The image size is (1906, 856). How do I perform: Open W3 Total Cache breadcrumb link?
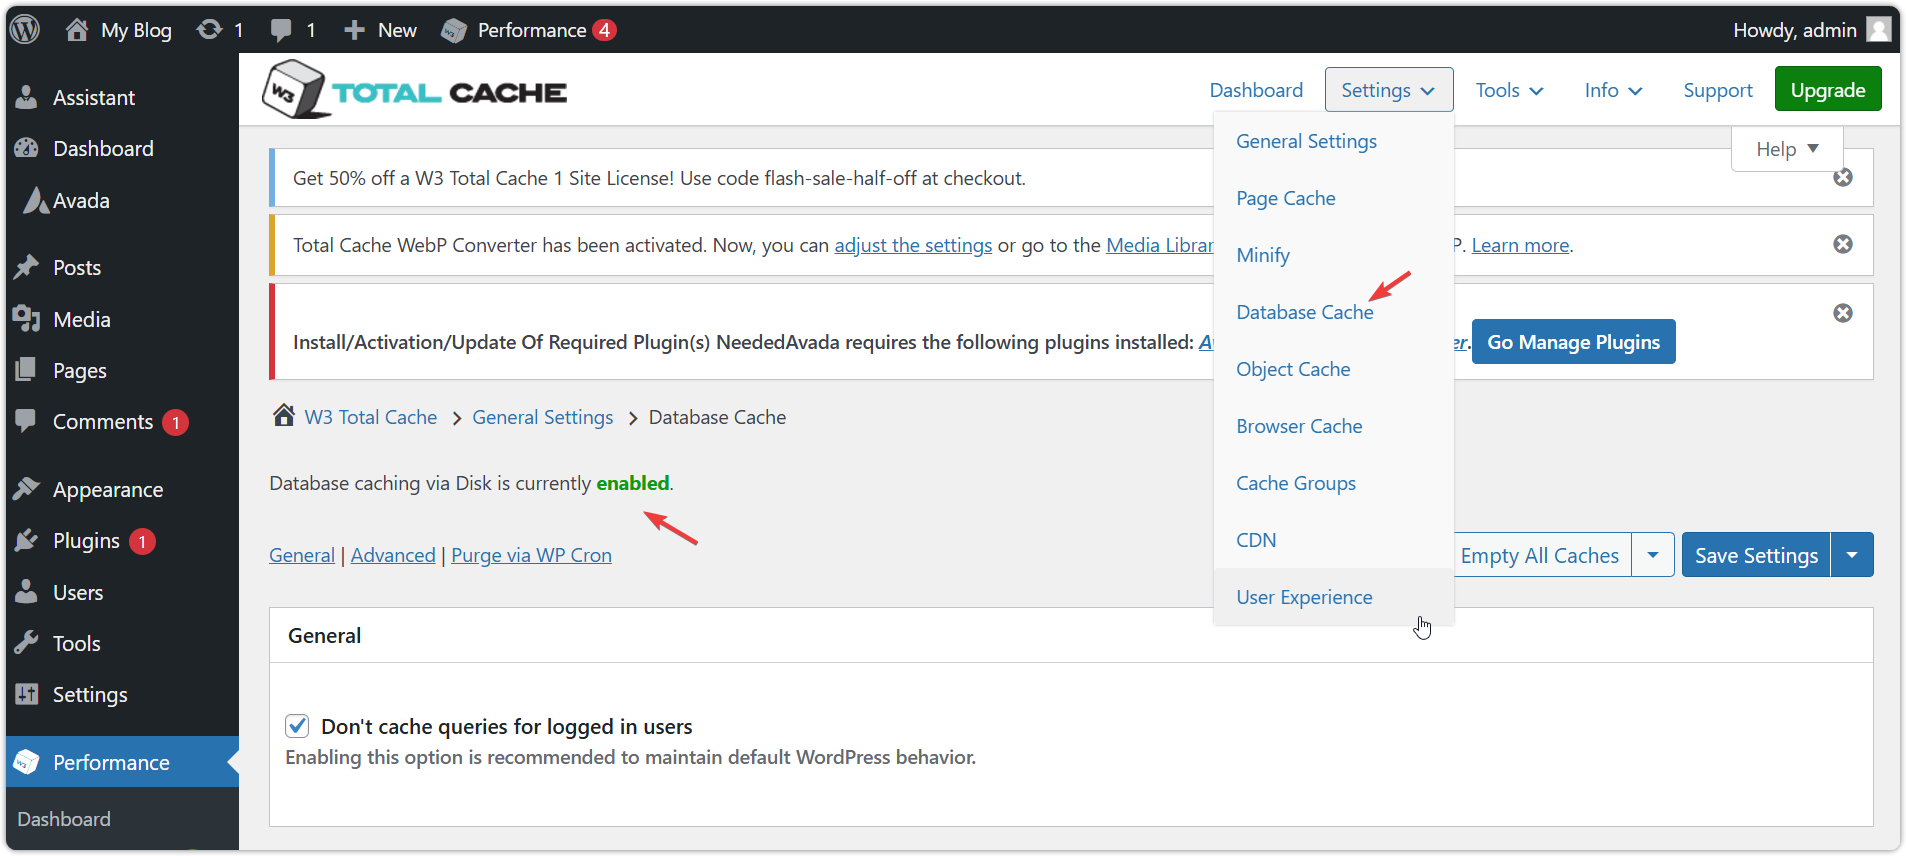(371, 417)
